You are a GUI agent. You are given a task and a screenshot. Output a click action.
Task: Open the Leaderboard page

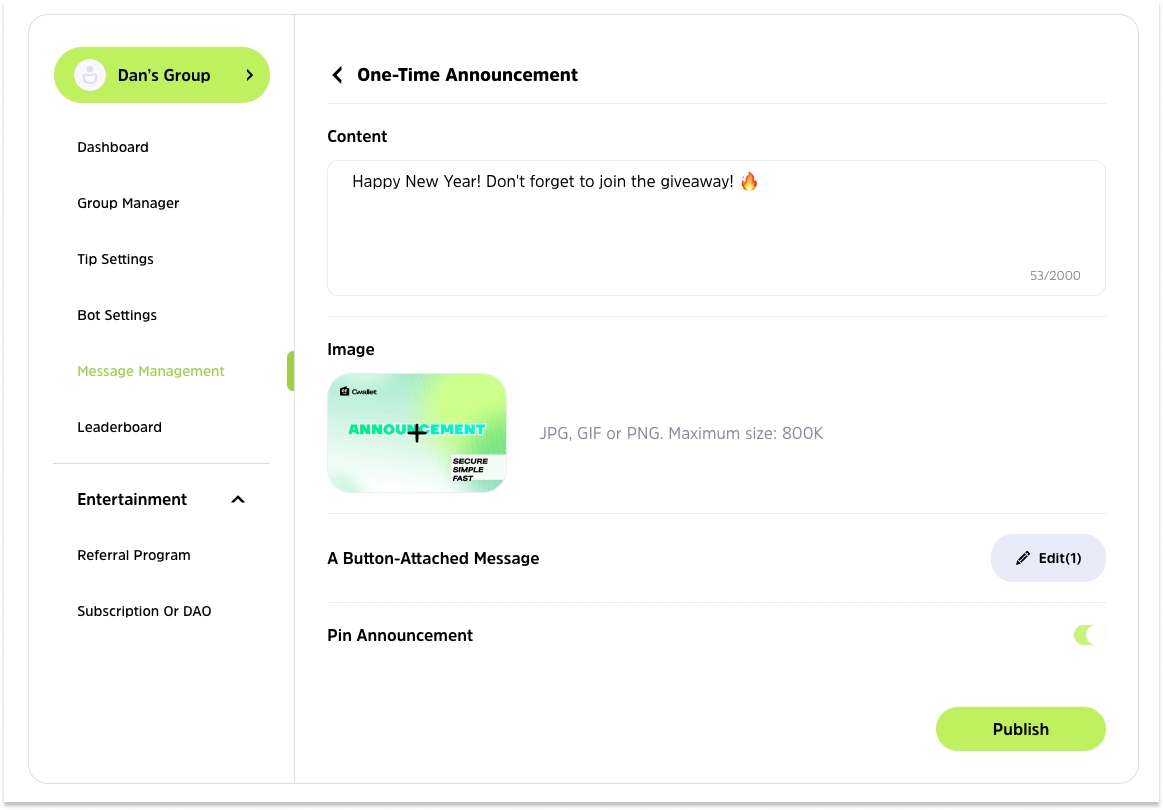point(119,427)
